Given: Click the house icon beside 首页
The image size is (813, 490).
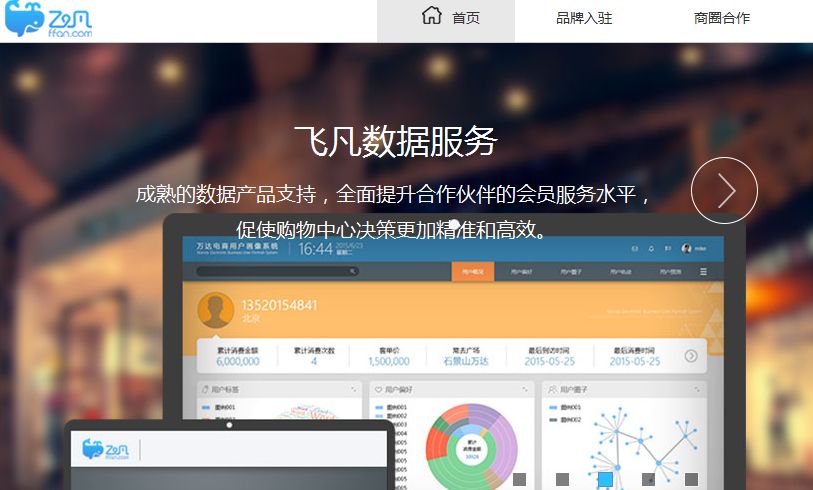Looking at the screenshot, I should pos(431,16).
